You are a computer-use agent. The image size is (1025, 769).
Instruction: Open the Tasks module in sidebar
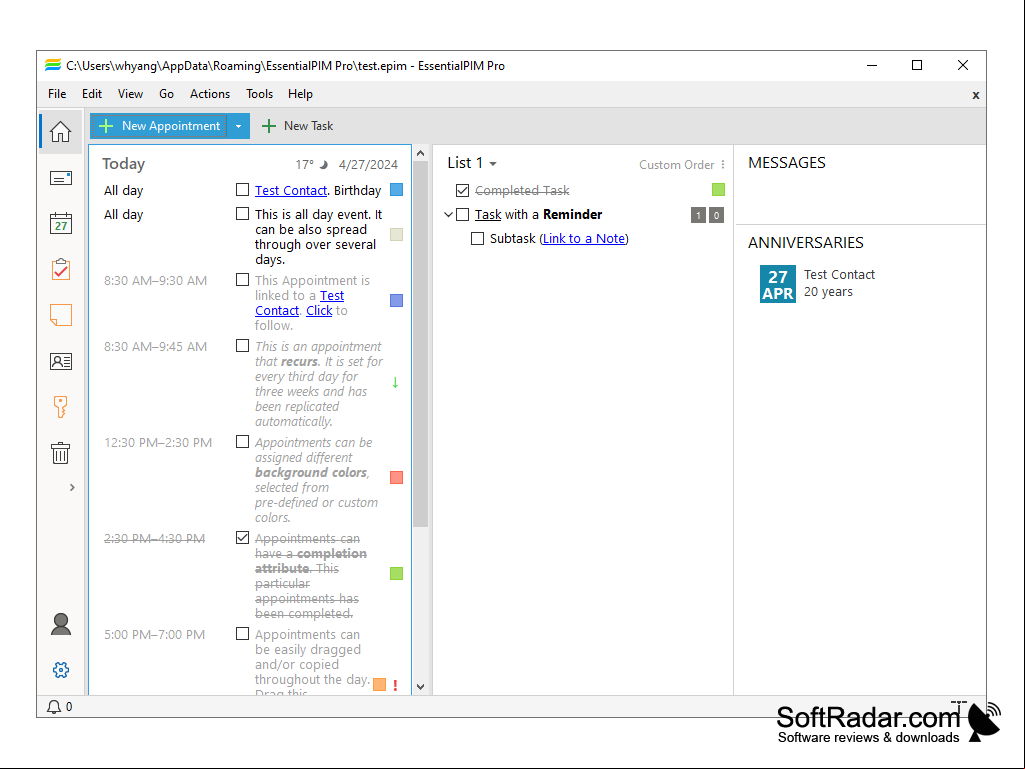click(x=61, y=269)
